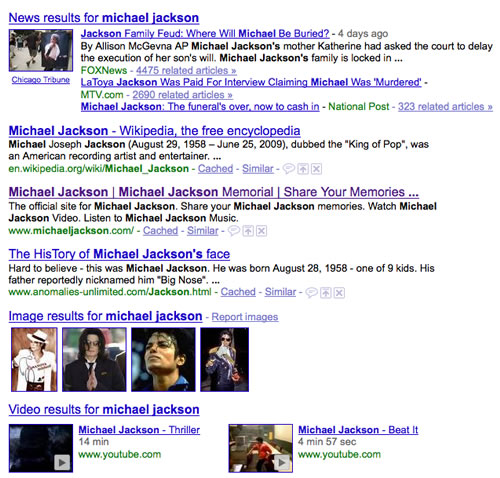Click National Post source text

click(359, 107)
